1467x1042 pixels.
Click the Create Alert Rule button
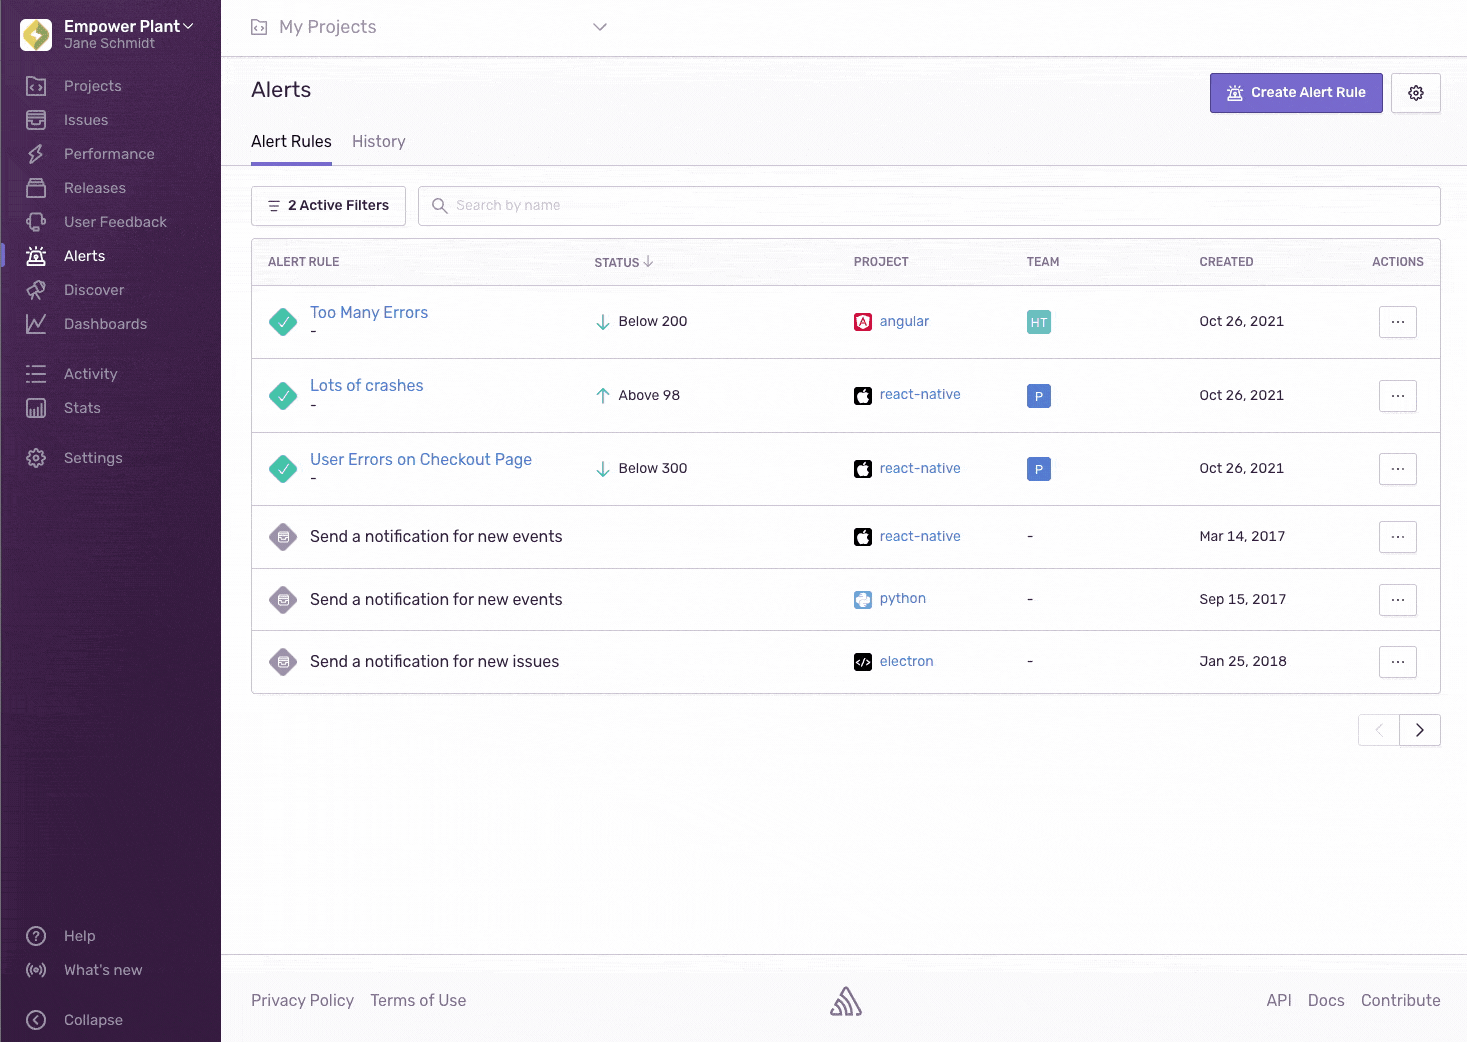[x=1295, y=93]
